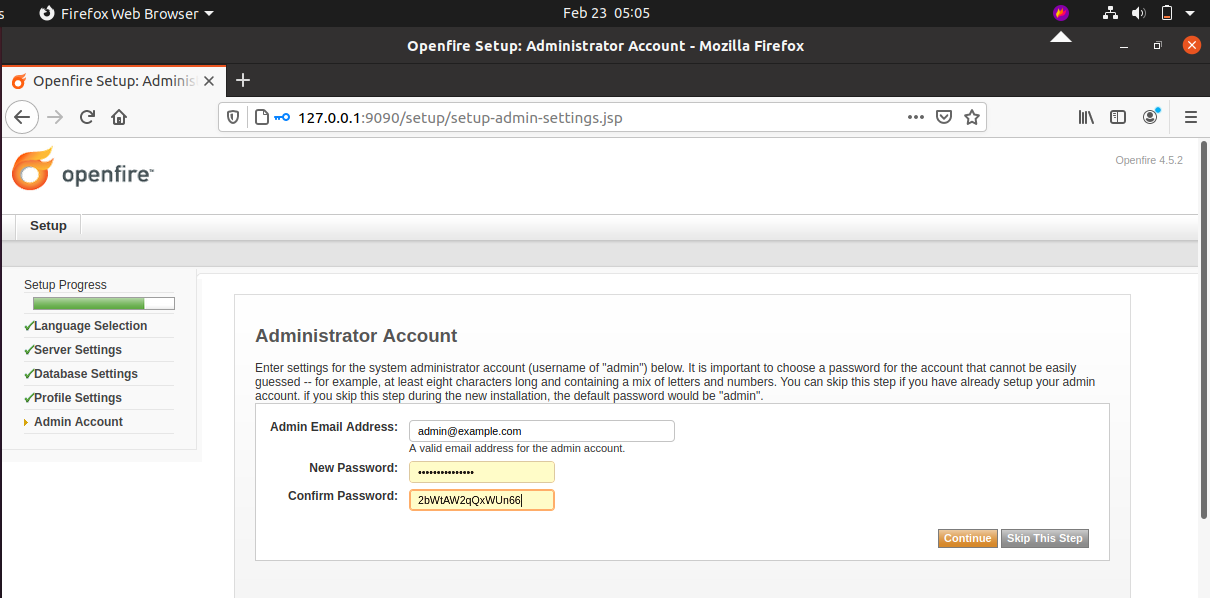This screenshot has width=1210, height=598.
Task: Select Profile Settings step in sidebar
Action: point(78,398)
